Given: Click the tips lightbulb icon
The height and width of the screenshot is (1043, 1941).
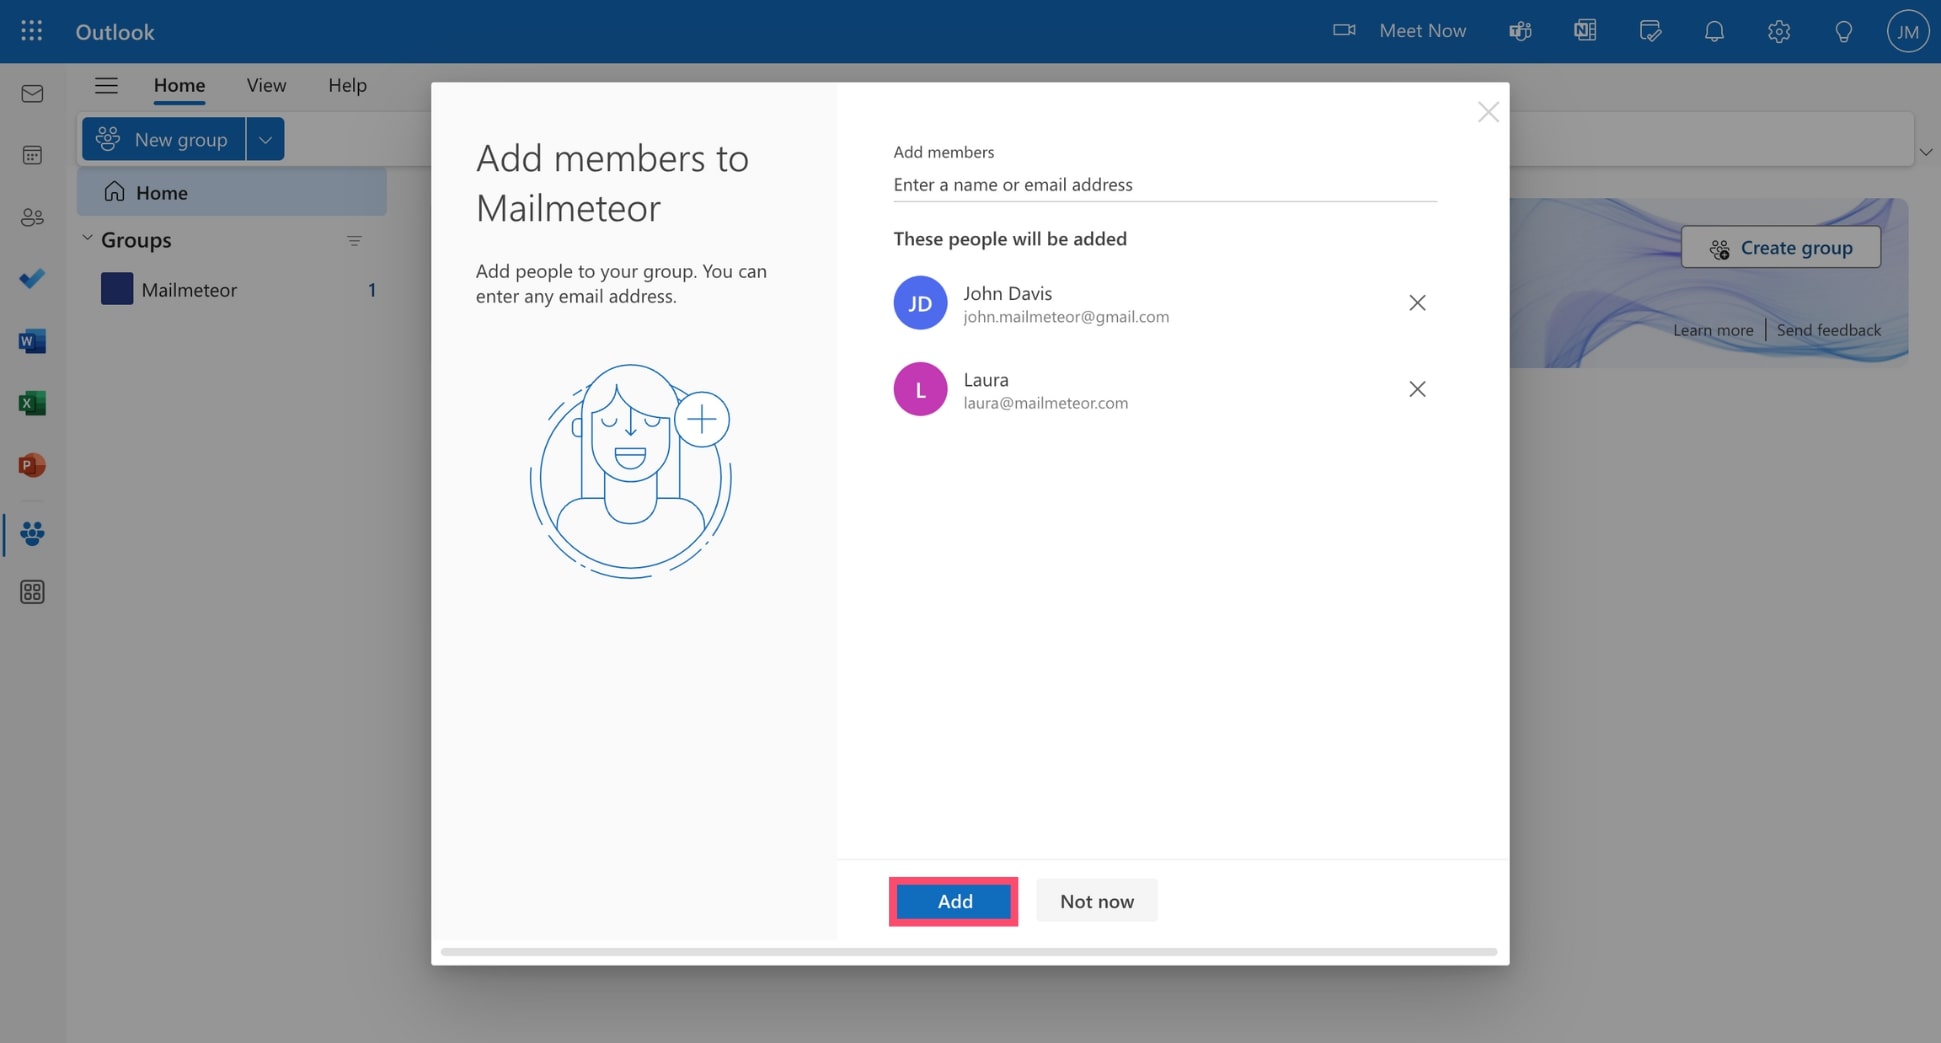Looking at the screenshot, I should coord(1843,31).
